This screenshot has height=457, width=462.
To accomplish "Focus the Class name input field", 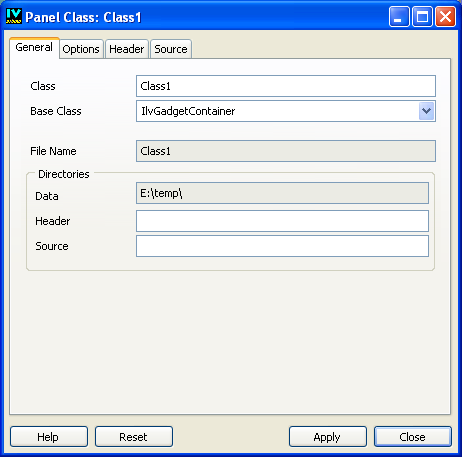I will [x=286, y=86].
